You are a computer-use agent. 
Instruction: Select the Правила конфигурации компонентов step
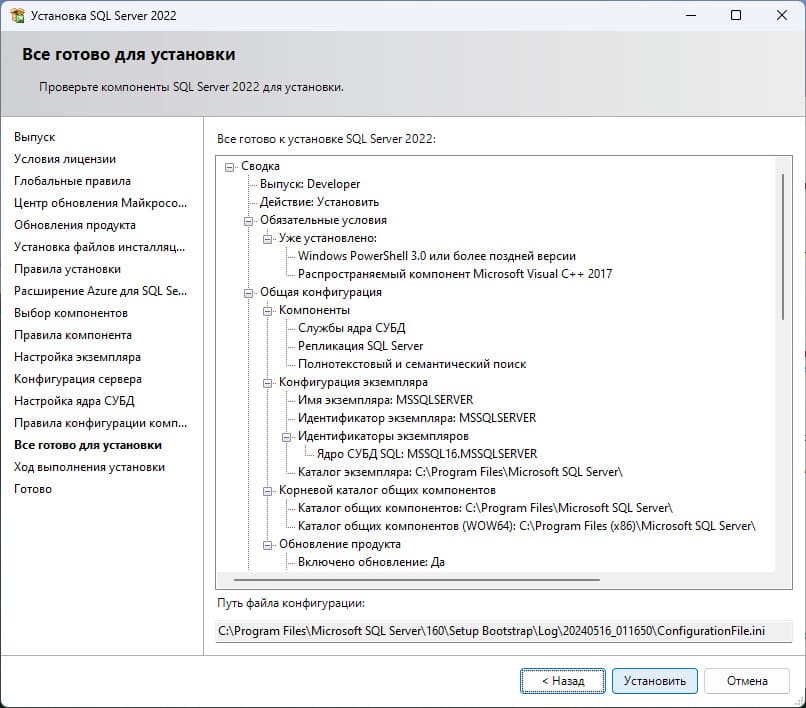[x=100, y=423]
